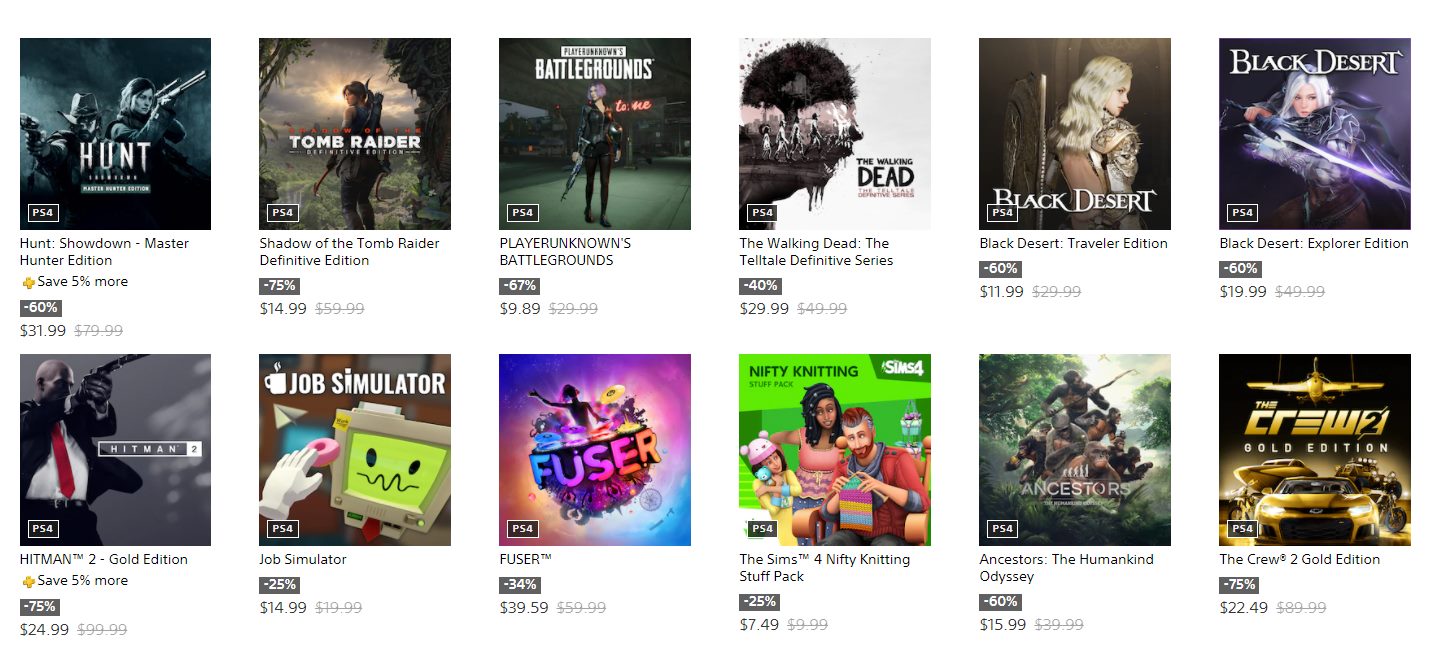Select The Sims 4 Nifty Knitting cover
1431x656 pixels.
(x=835, y=450)
